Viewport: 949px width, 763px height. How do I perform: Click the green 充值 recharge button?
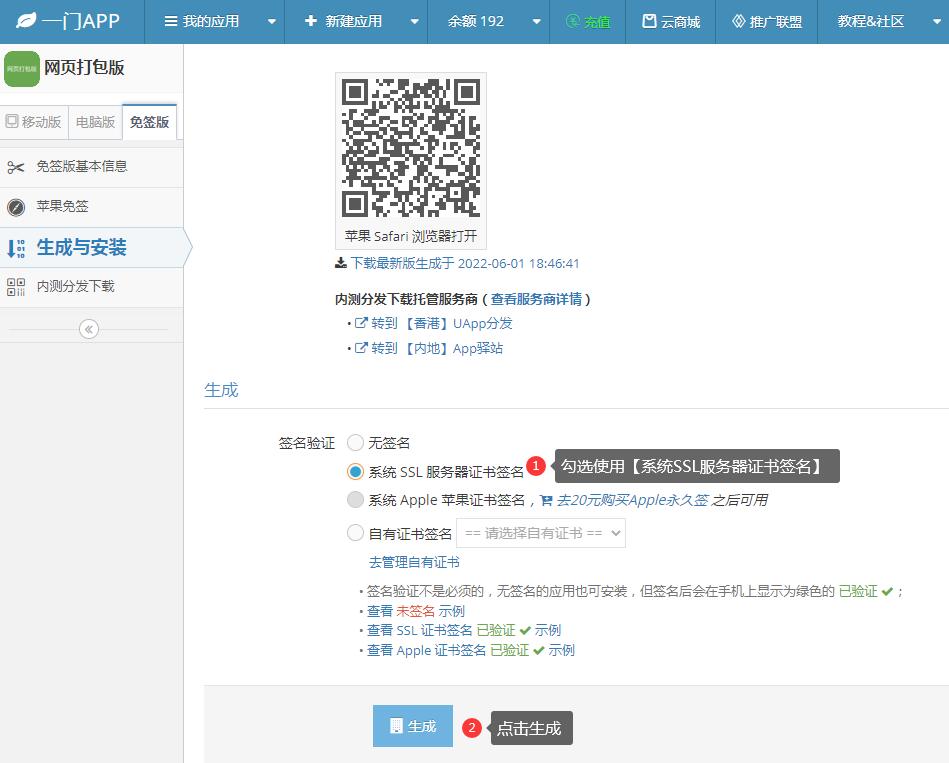588,22
